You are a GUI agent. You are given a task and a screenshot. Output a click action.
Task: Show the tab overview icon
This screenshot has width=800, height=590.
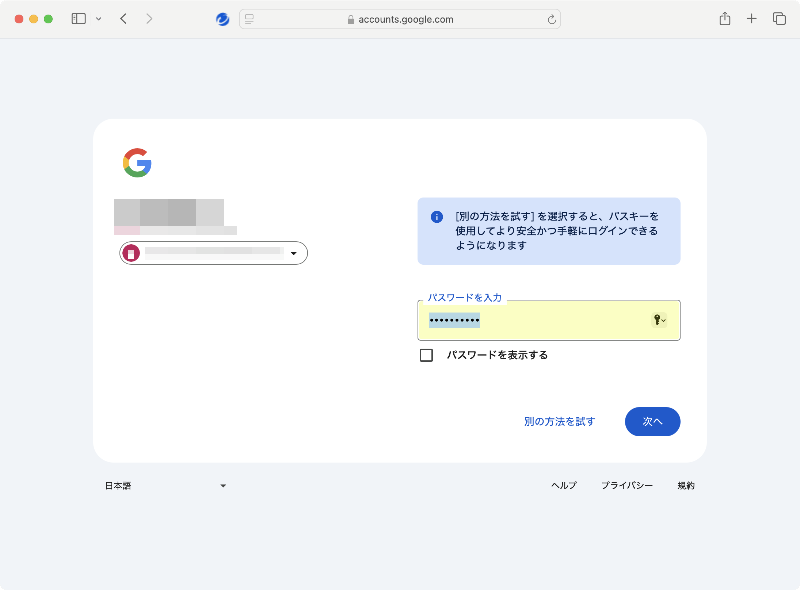click(x=779, y=19)
